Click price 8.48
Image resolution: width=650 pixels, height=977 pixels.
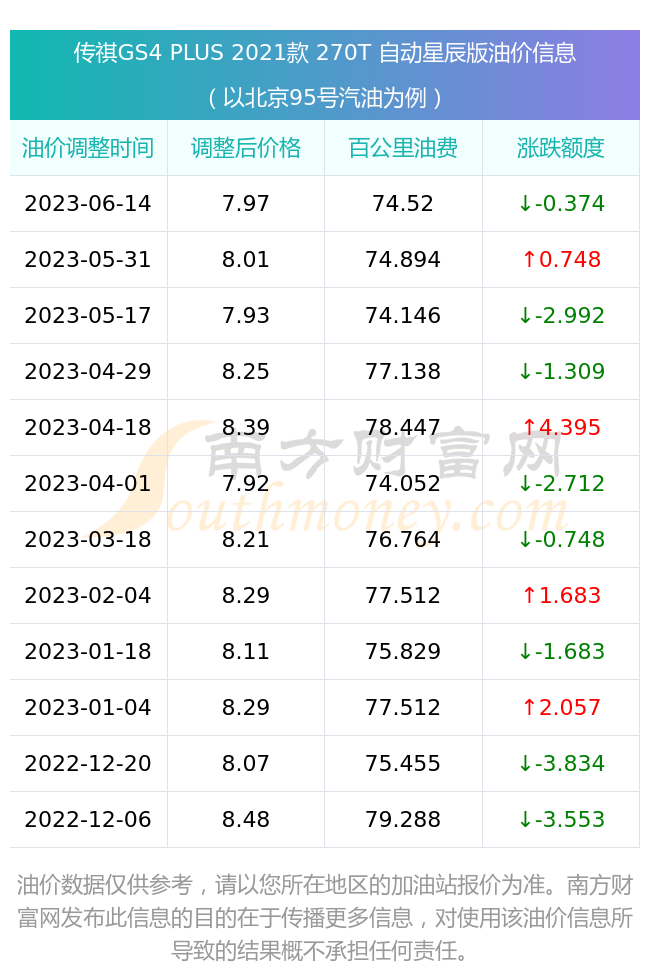tap(246, 820)
